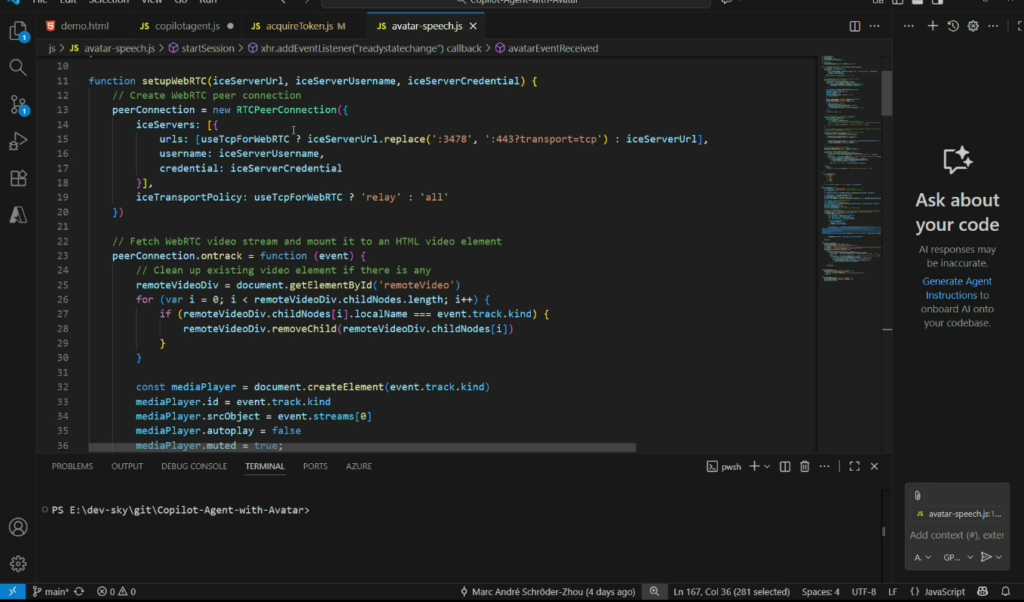Open the Extensions view
1024x602 pixels.
tap(18, 178)
